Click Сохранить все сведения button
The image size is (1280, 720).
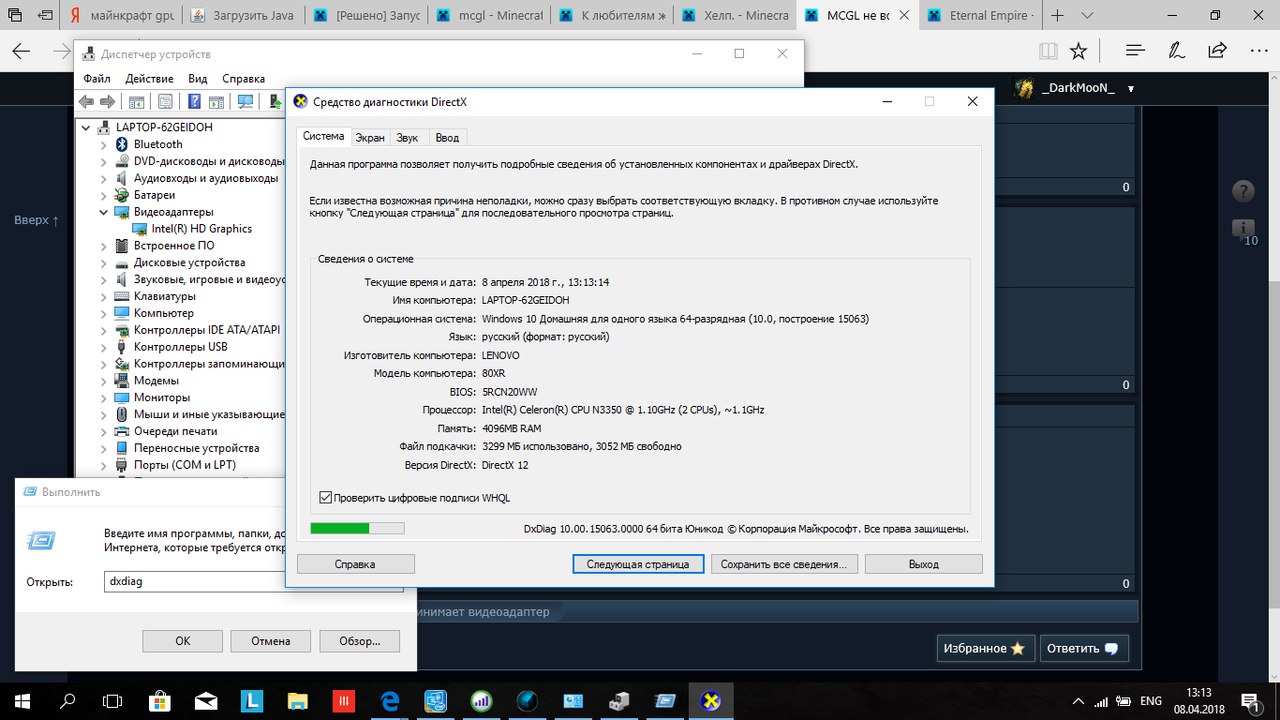pyautogui.click(x=784, y=564)
